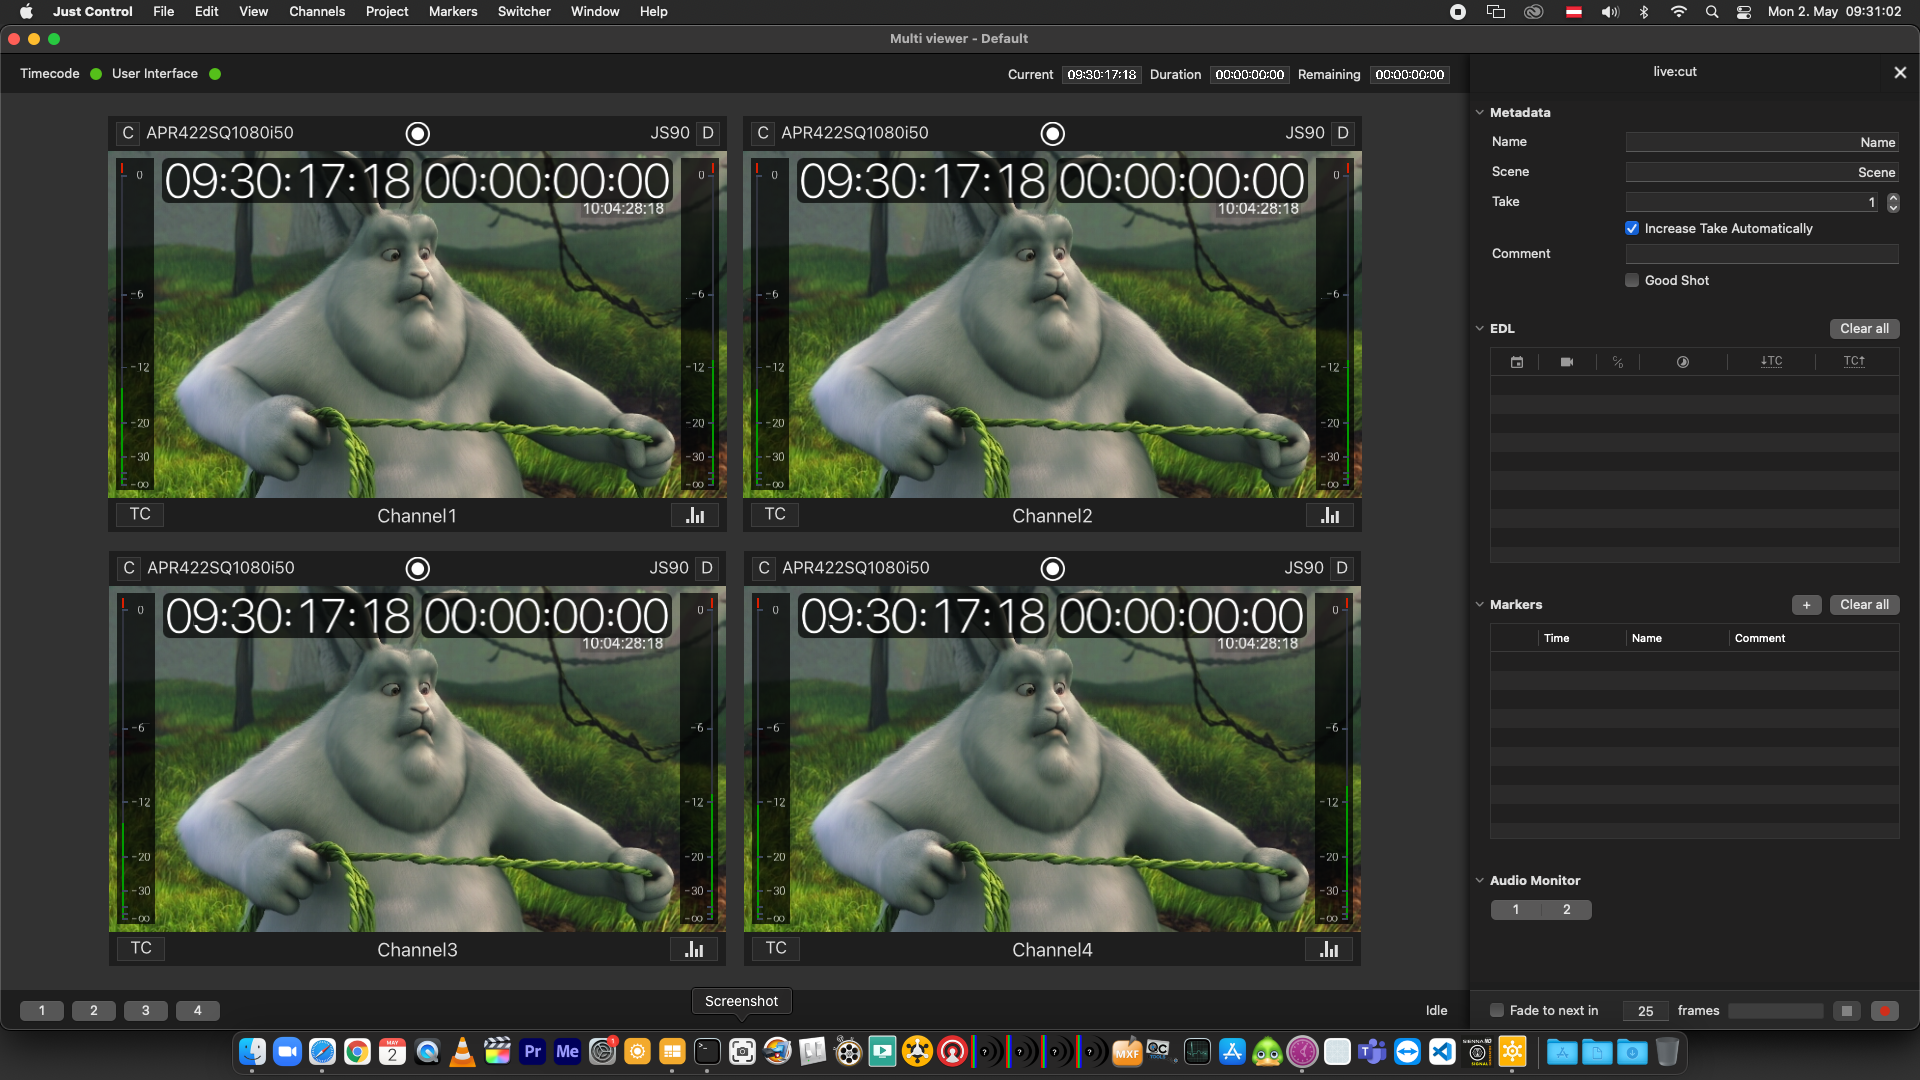The image size is (1920, 1080).
Task: Click the red record button in live:cut panel
Action: click(1885, 1011)
